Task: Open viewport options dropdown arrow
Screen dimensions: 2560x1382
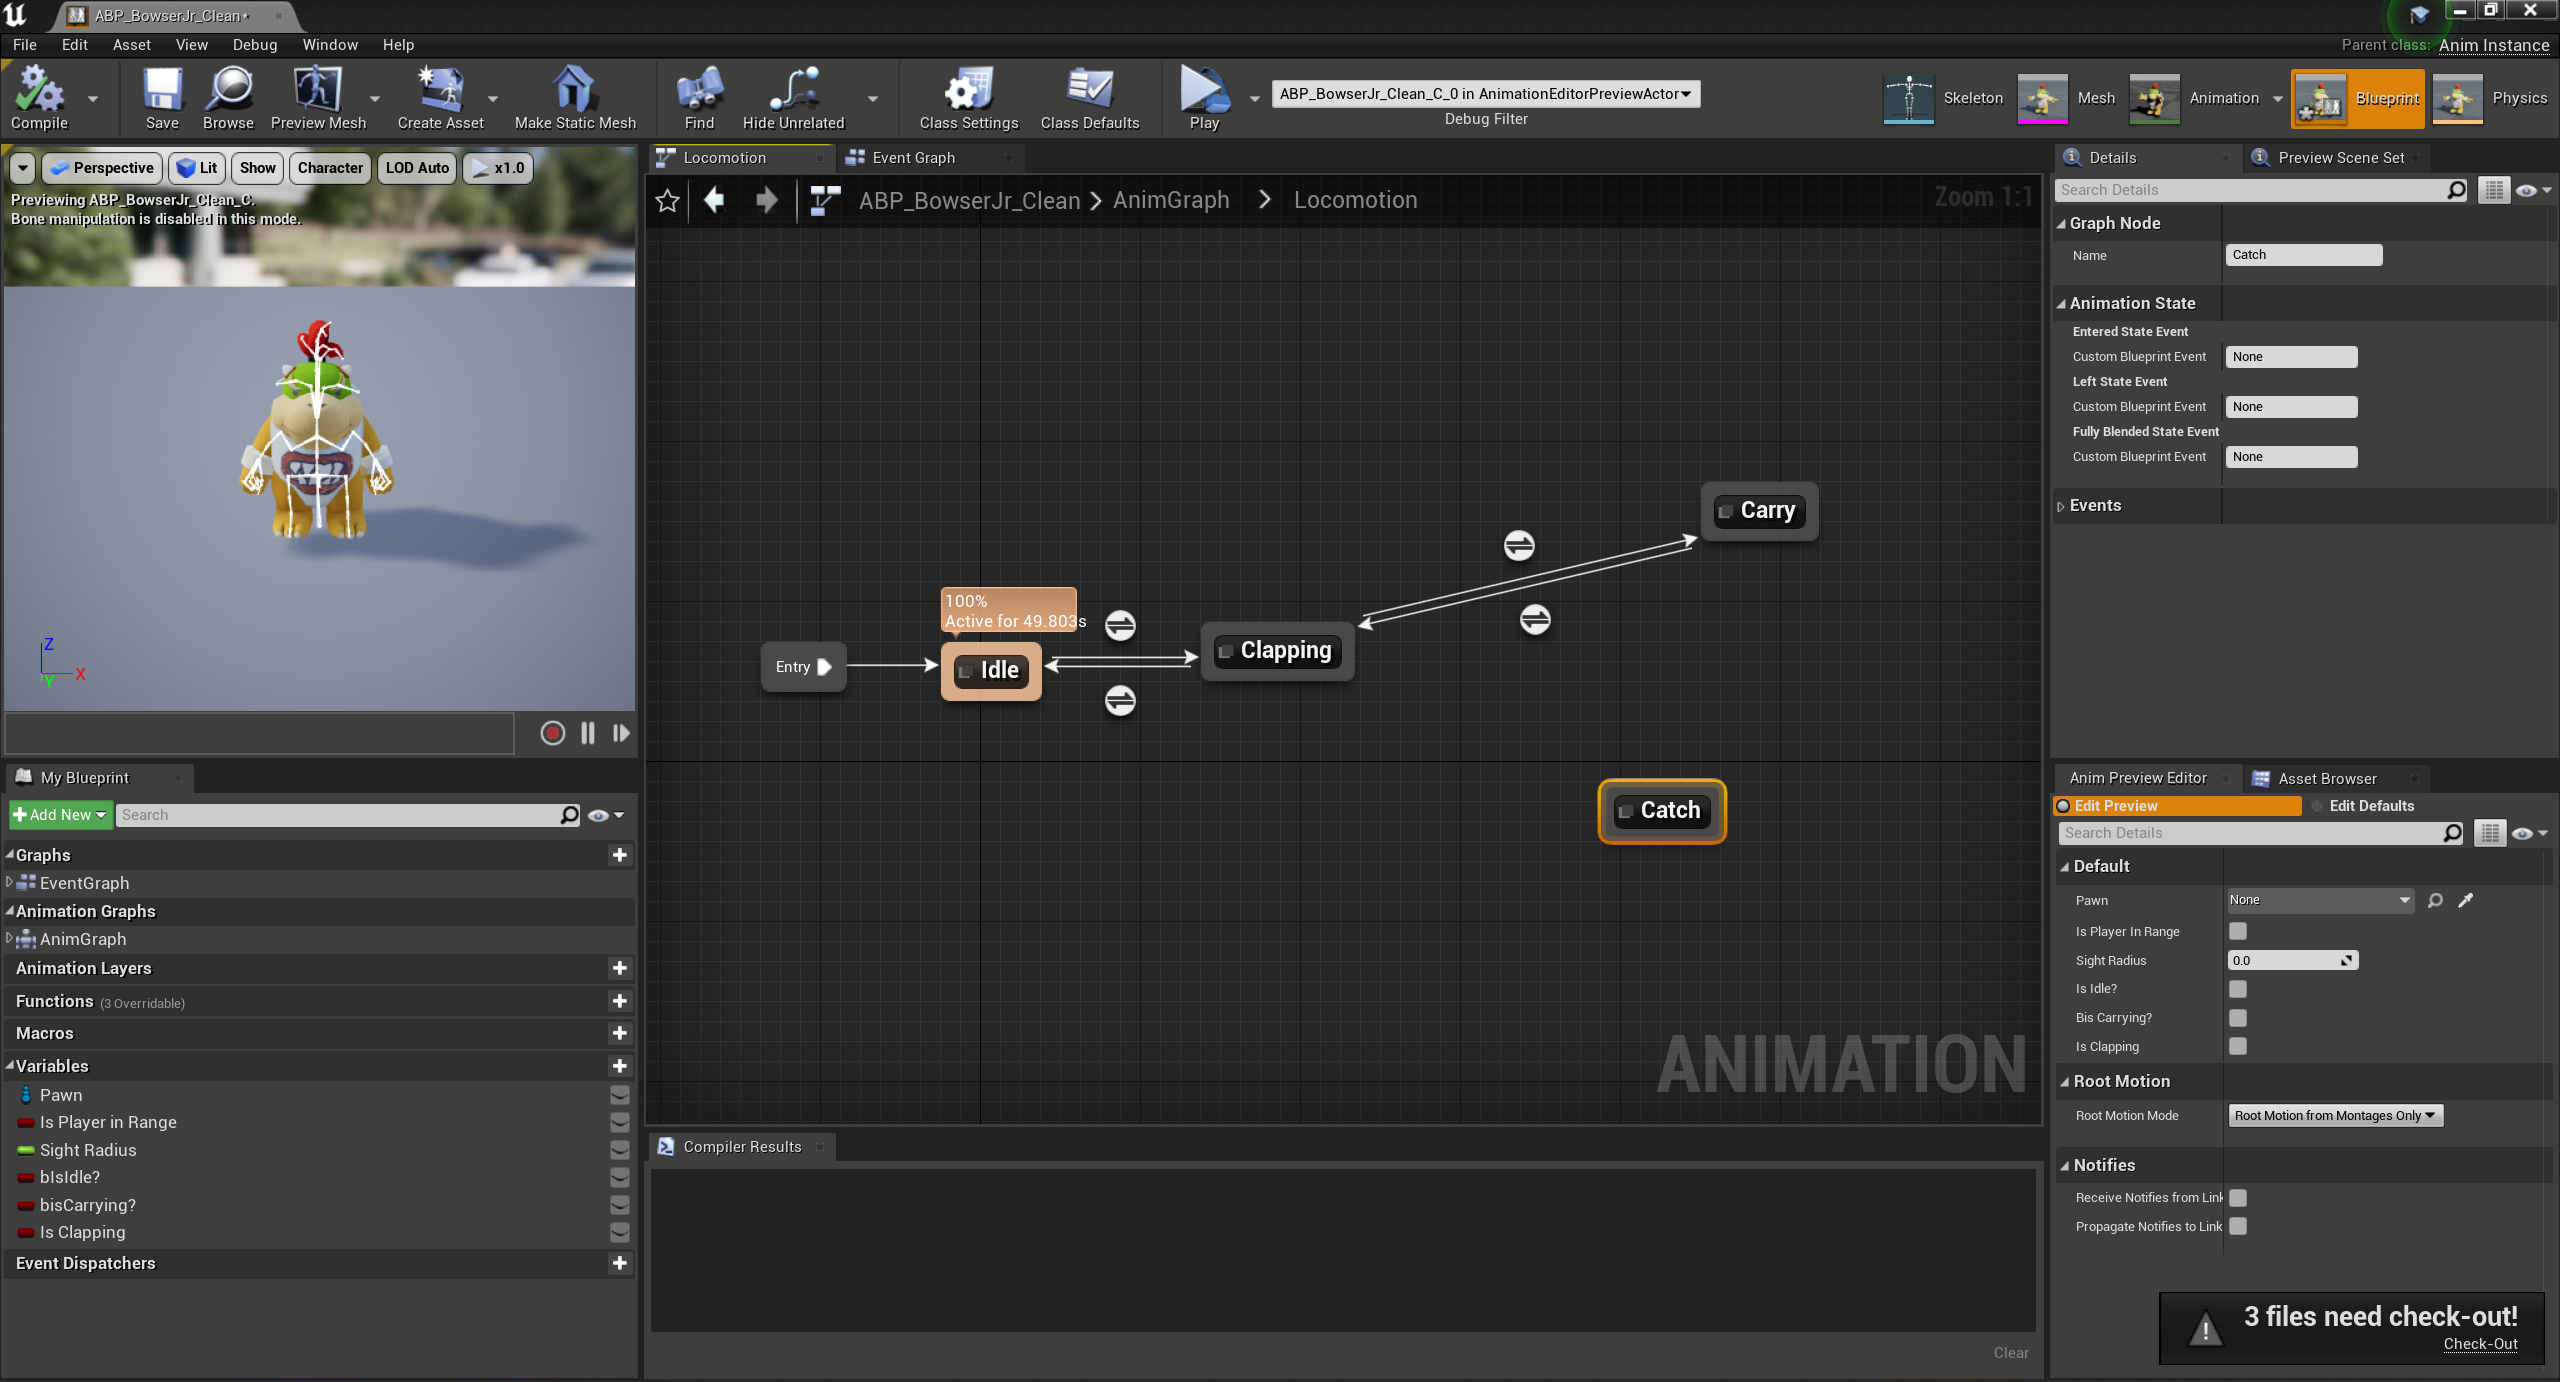Action: pos(23,168)
